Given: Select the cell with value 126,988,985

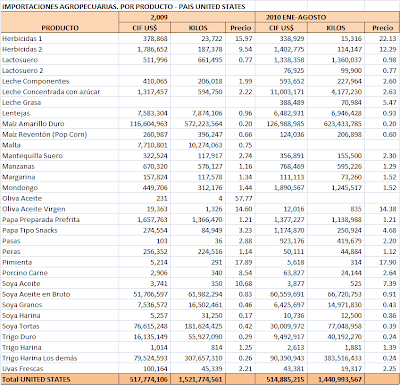Looking at the screenshot, I should tap(281, 124).
